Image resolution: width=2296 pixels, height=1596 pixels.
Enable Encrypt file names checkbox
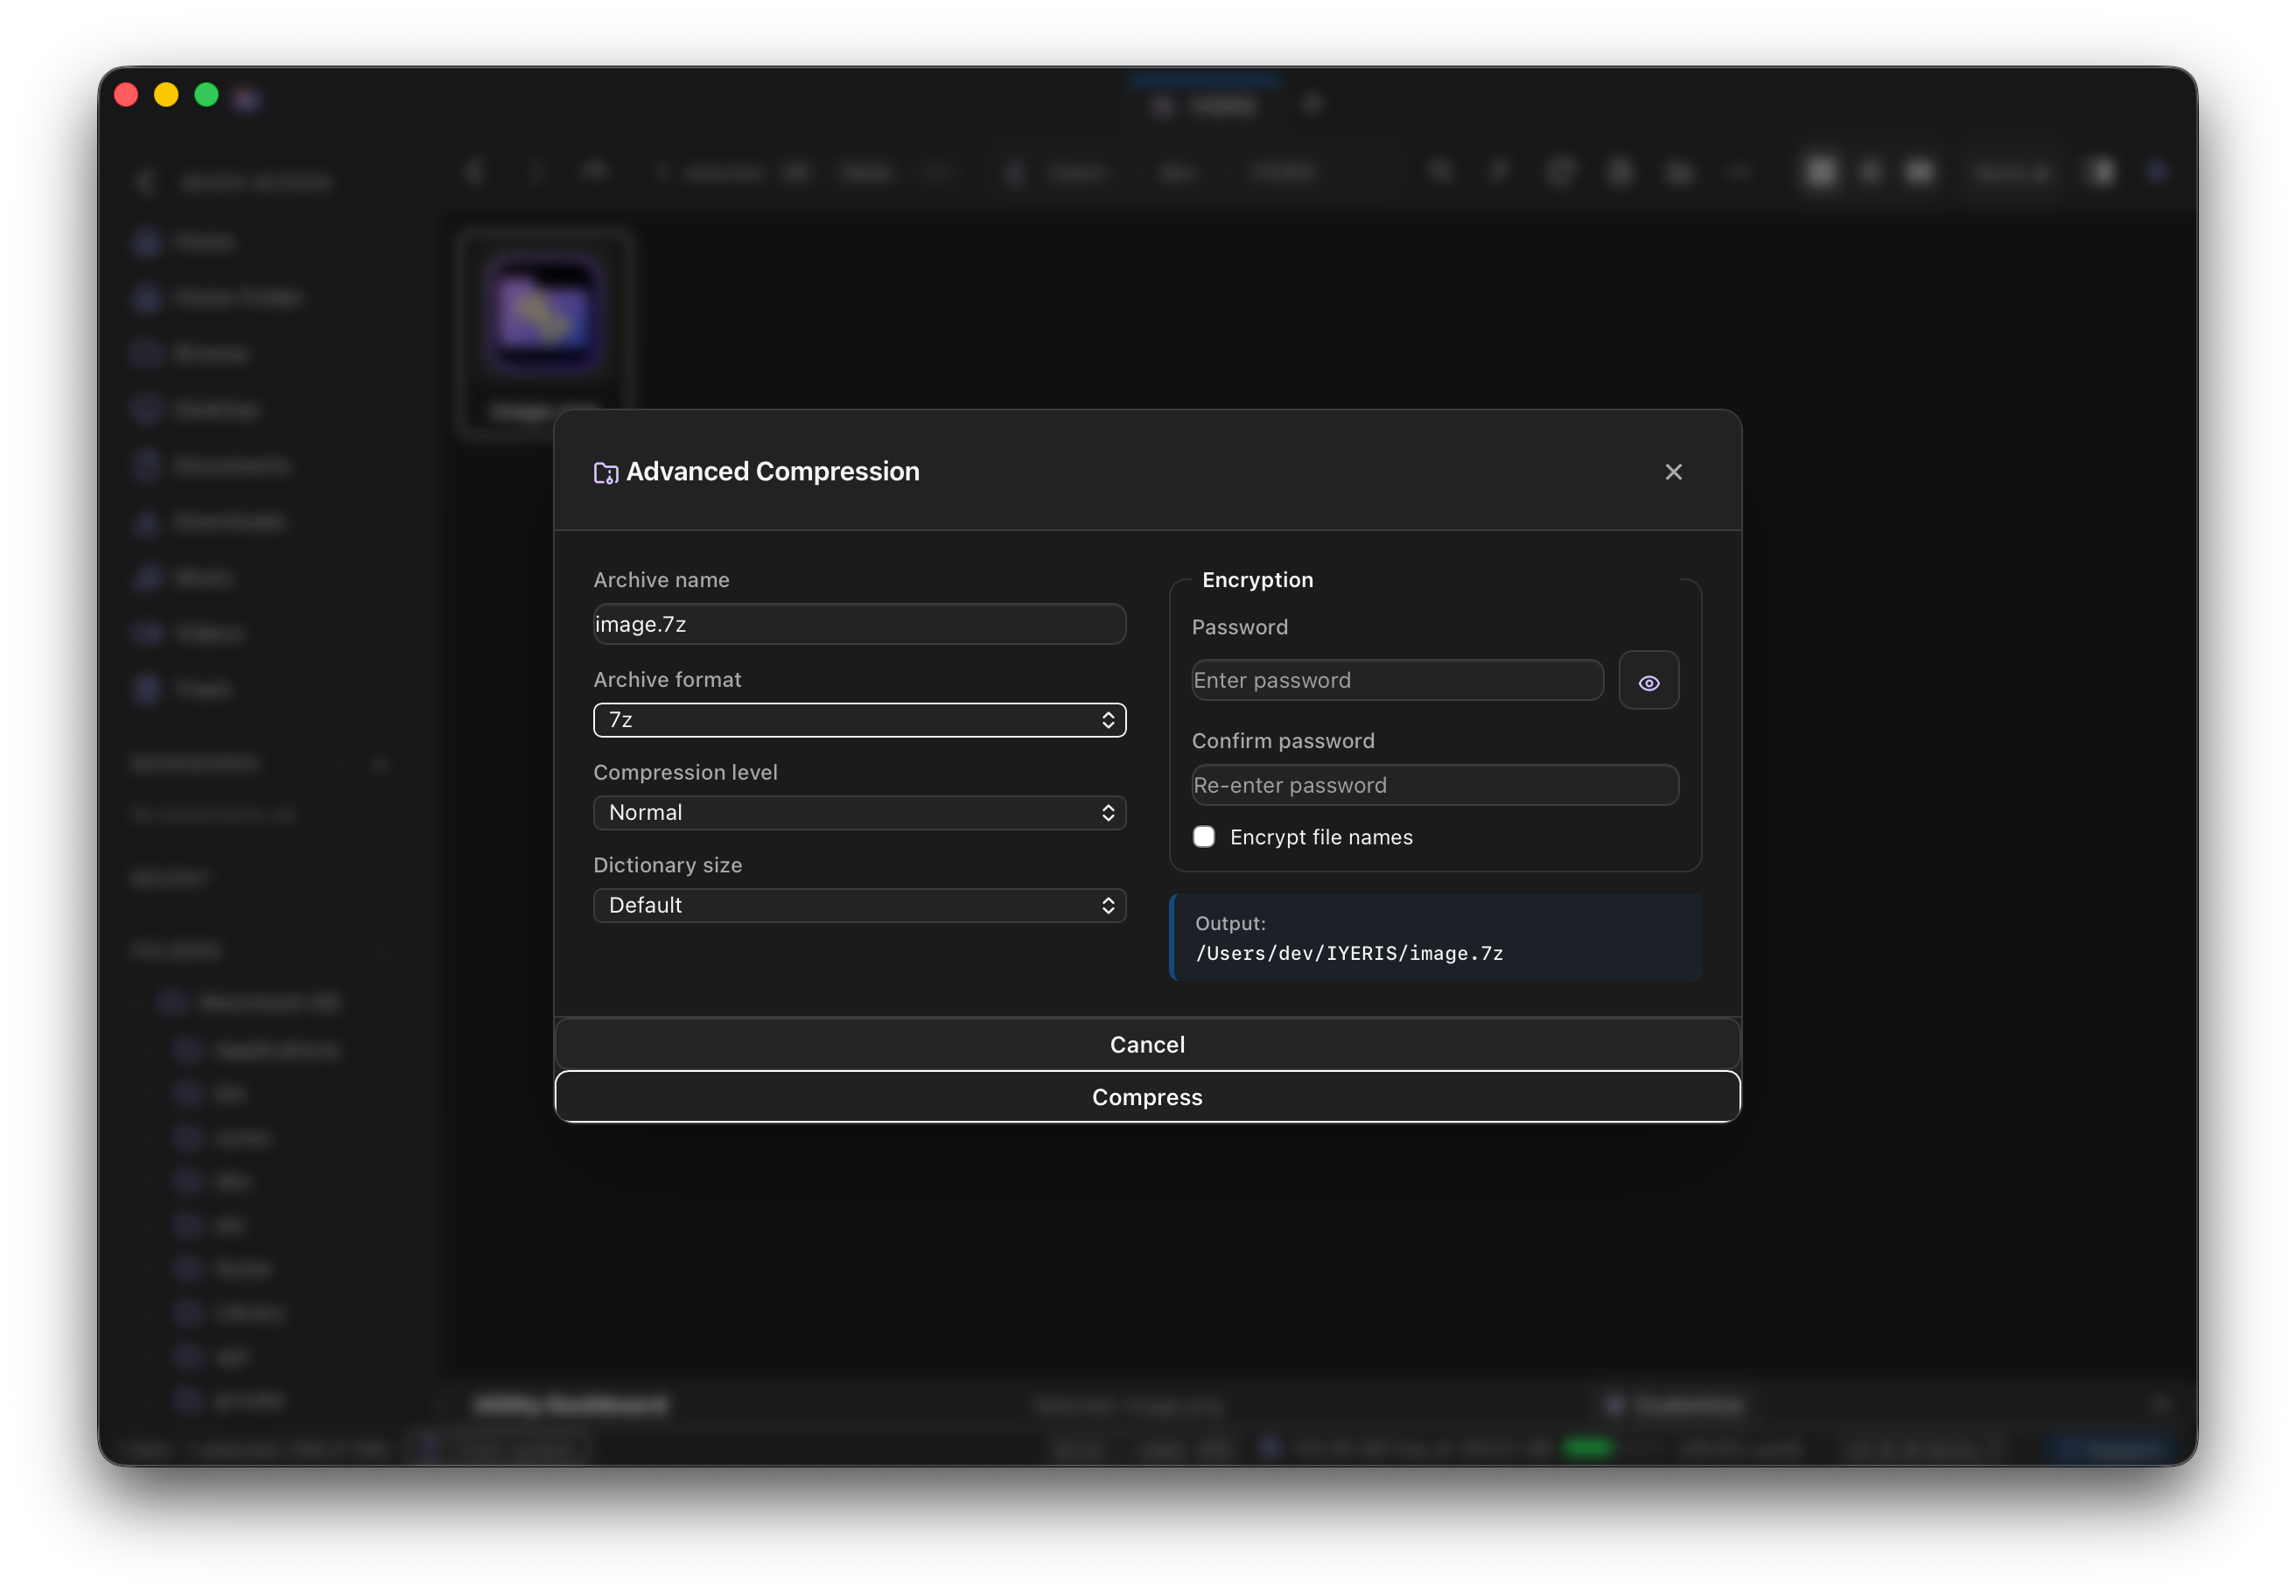pos(1203,837)
